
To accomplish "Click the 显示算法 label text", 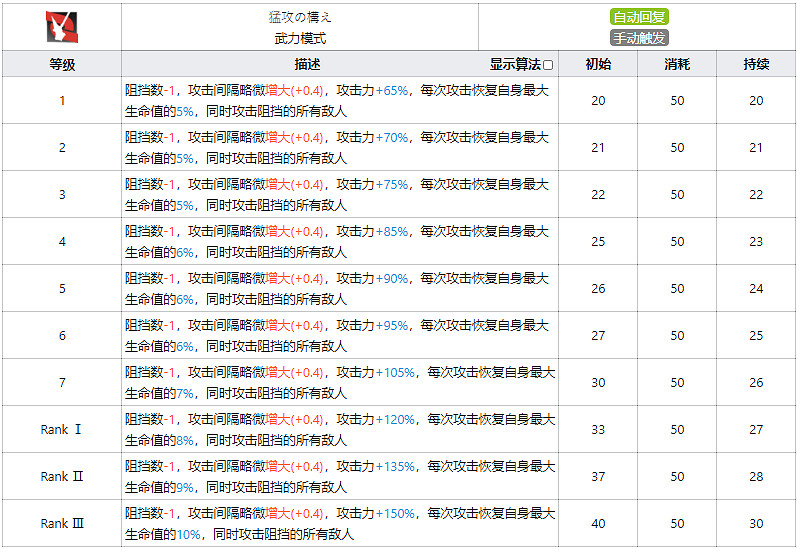I will [x=515, y=64].
